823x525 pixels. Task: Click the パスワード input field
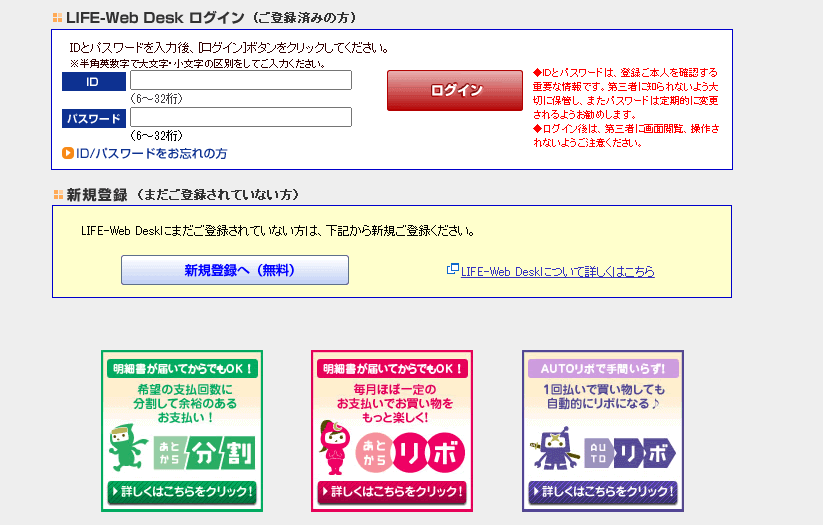[241, 117]
